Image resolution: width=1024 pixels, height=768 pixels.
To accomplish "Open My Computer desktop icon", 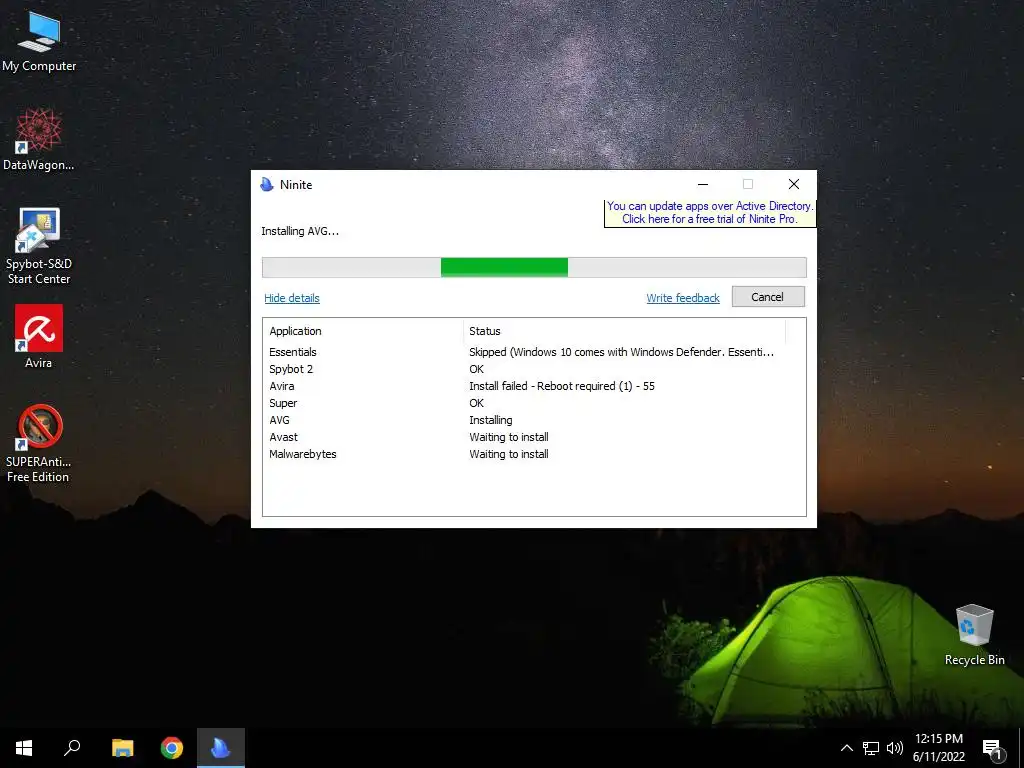I will click(x=39, y=41).
